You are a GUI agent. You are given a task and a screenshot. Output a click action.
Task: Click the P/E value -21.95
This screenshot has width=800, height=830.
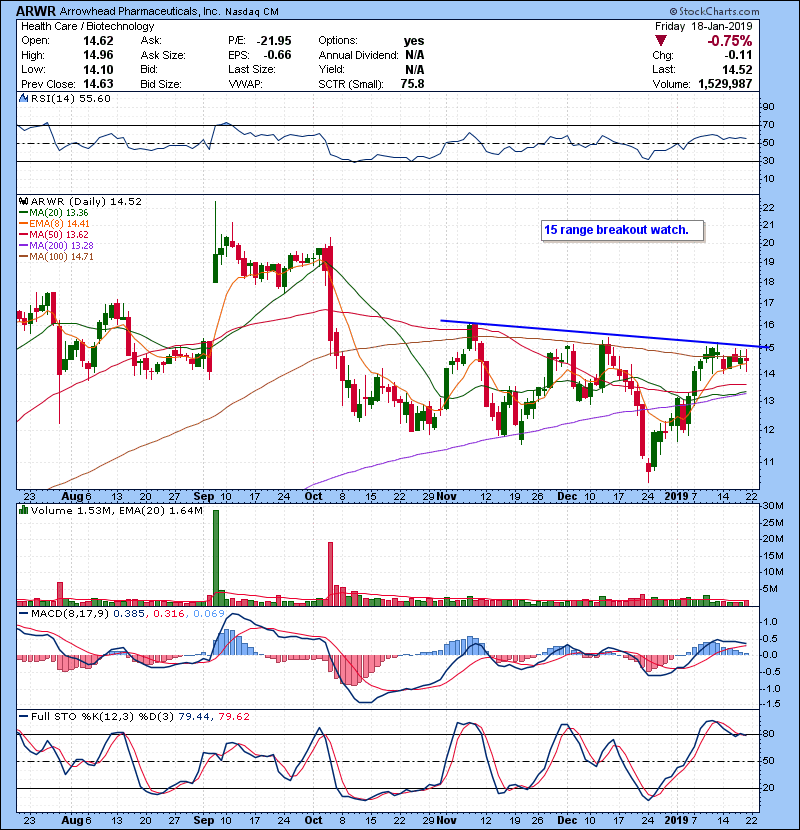coord(274,41)
